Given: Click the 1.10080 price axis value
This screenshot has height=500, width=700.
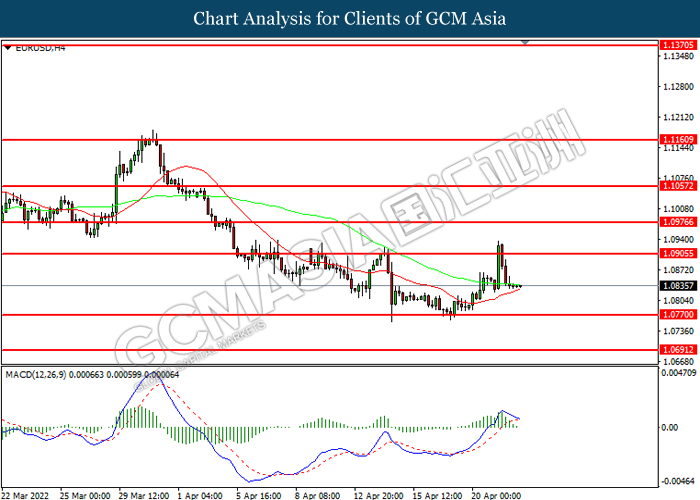Looking at the screenshot, I should tap(679, 209).
